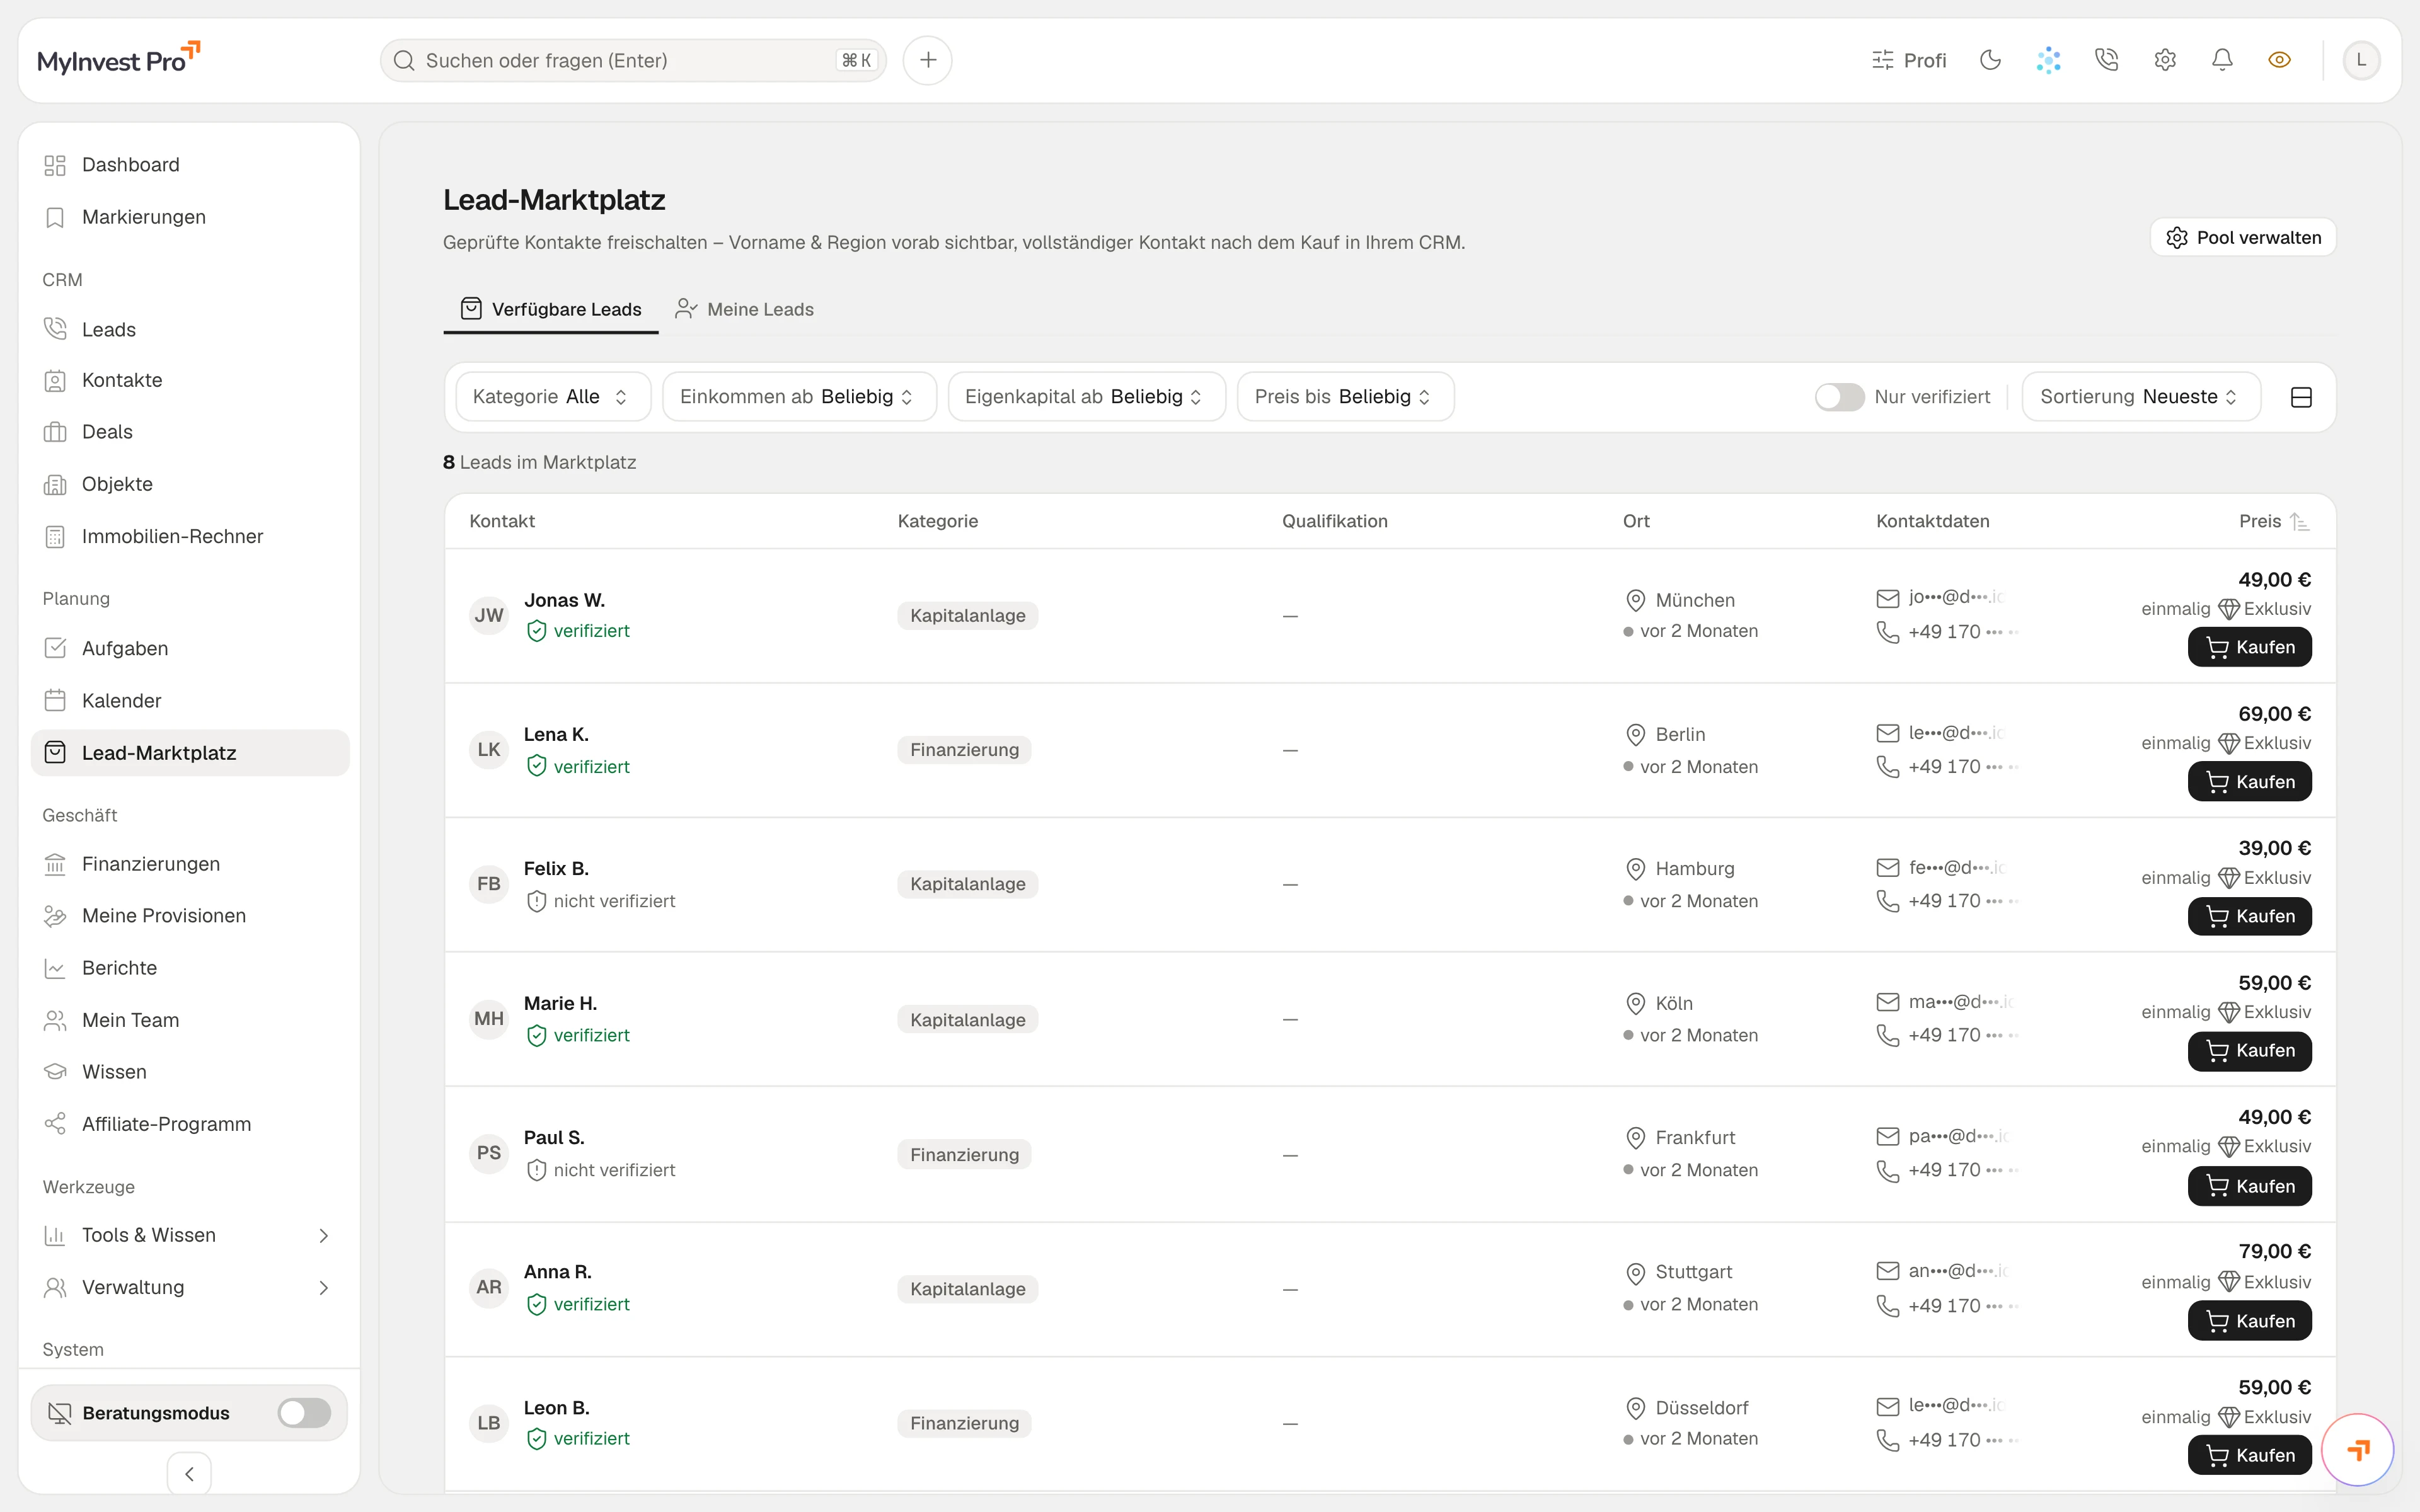Expand Verwaltung submenu
2420x1512 pixels.
(189, 1287)
